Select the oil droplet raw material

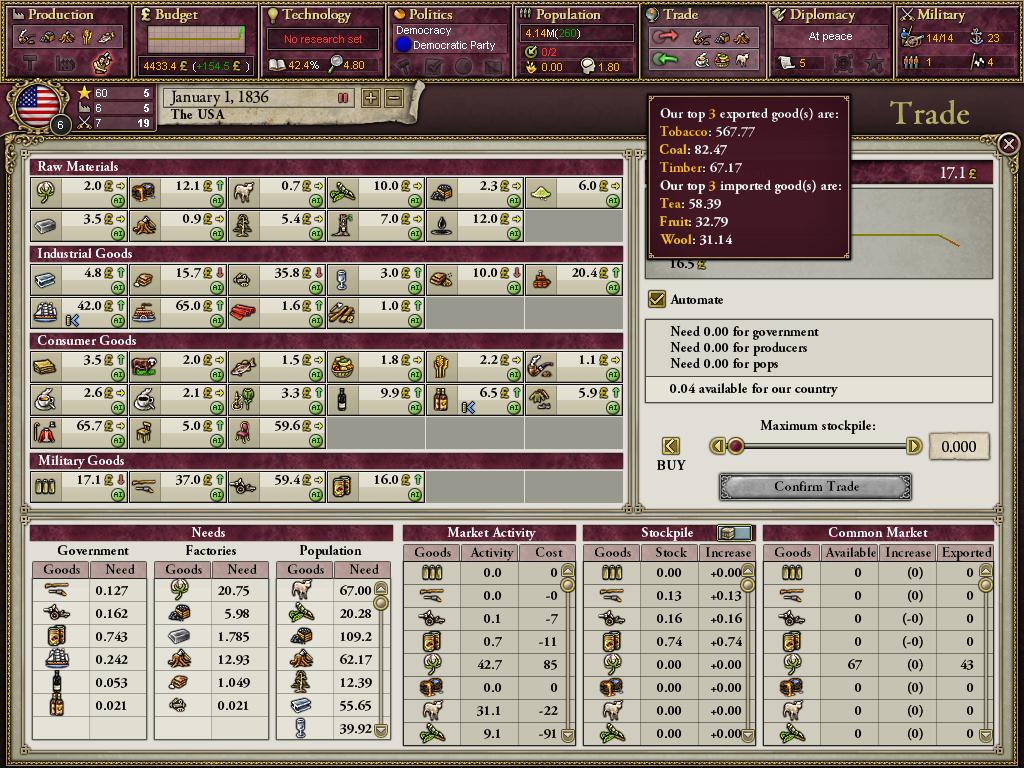[441, 226]
